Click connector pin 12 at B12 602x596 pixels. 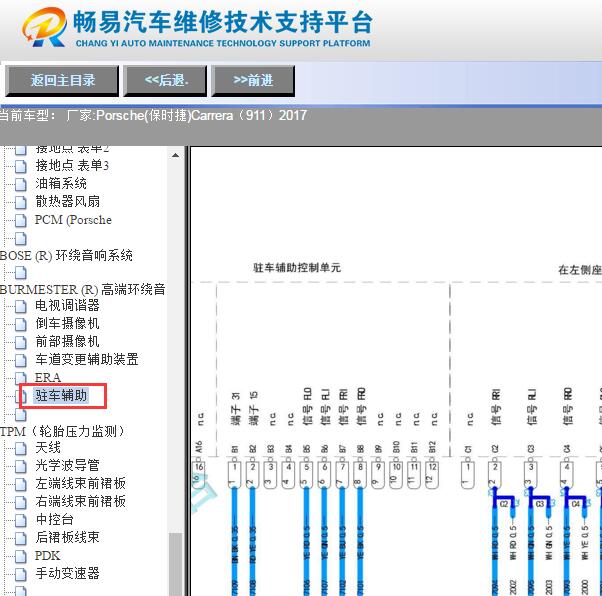pos(432,475)
